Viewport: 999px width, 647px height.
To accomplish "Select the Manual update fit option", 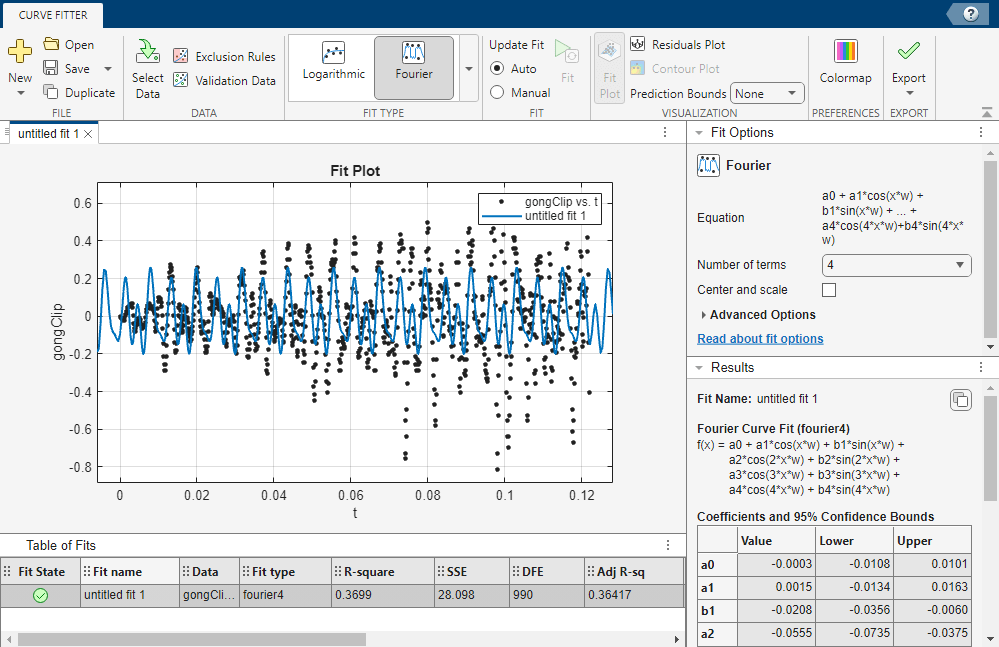I will [497, 92].
